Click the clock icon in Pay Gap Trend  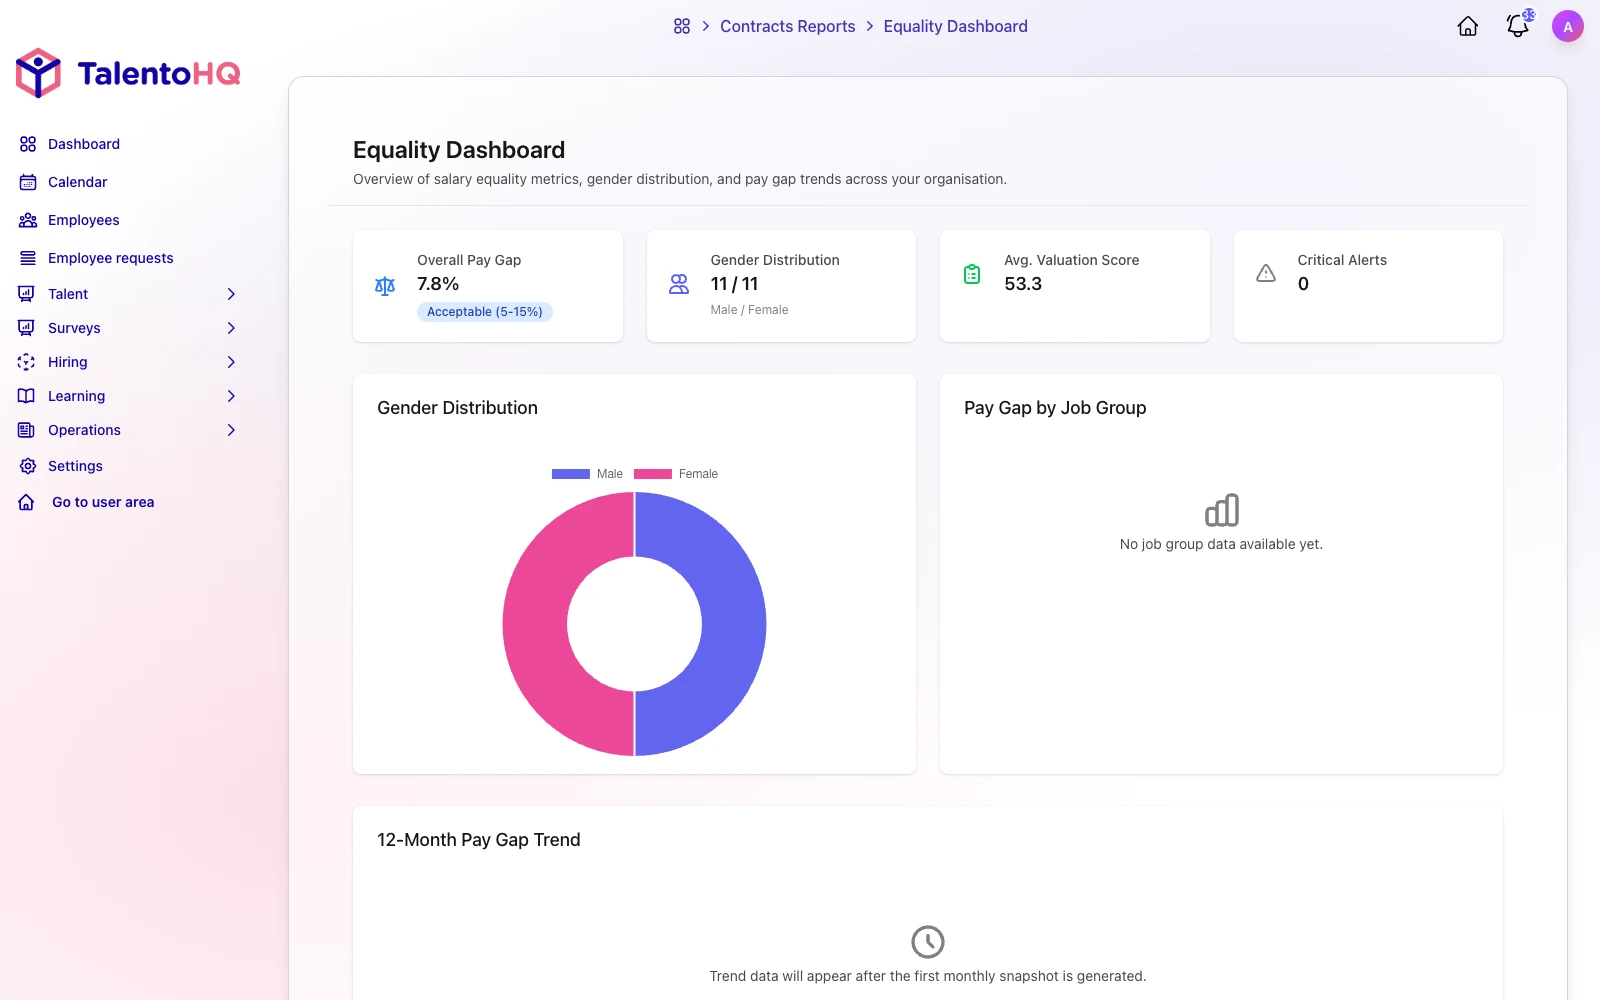coord(928,942)
